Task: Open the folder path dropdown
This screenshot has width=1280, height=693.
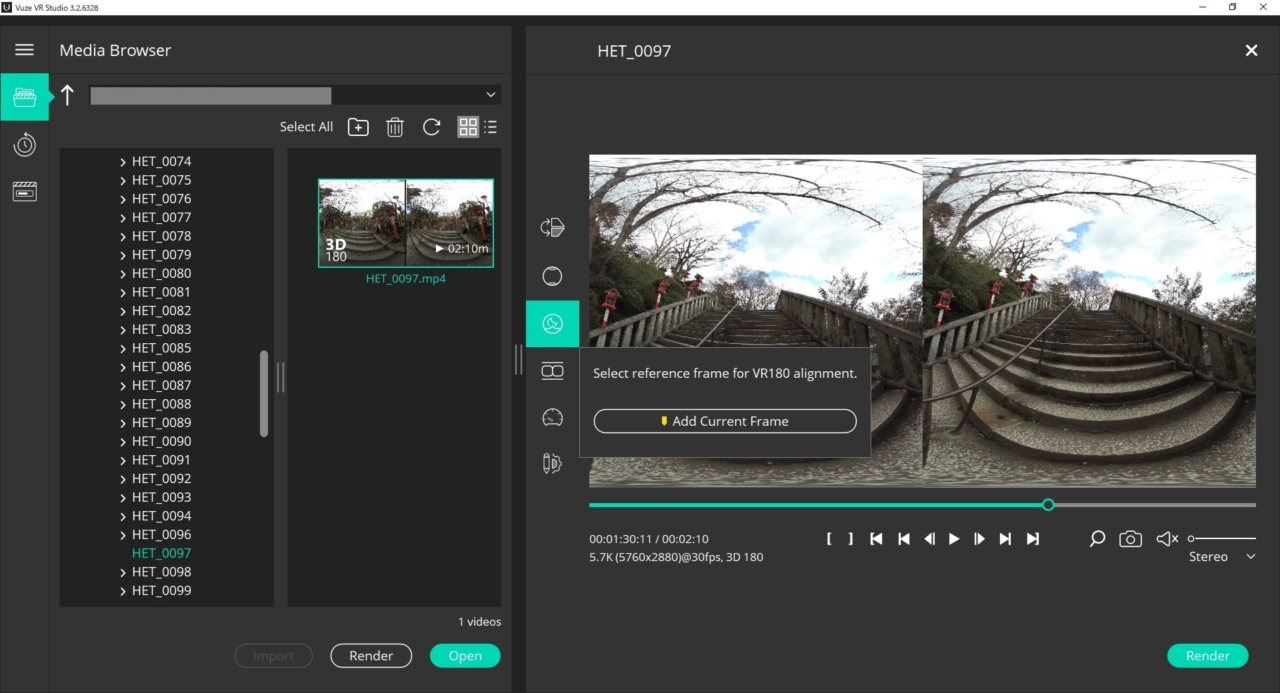Action: 490,95
